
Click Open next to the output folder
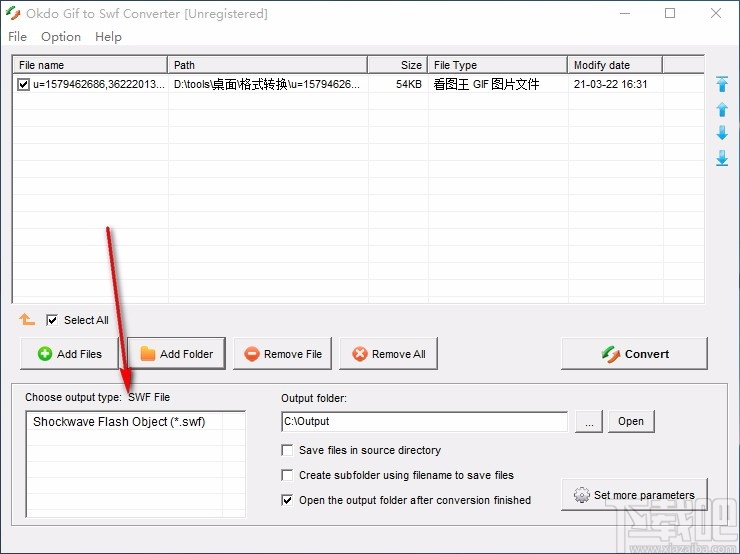pyautogui.click(x=631, y=421)
